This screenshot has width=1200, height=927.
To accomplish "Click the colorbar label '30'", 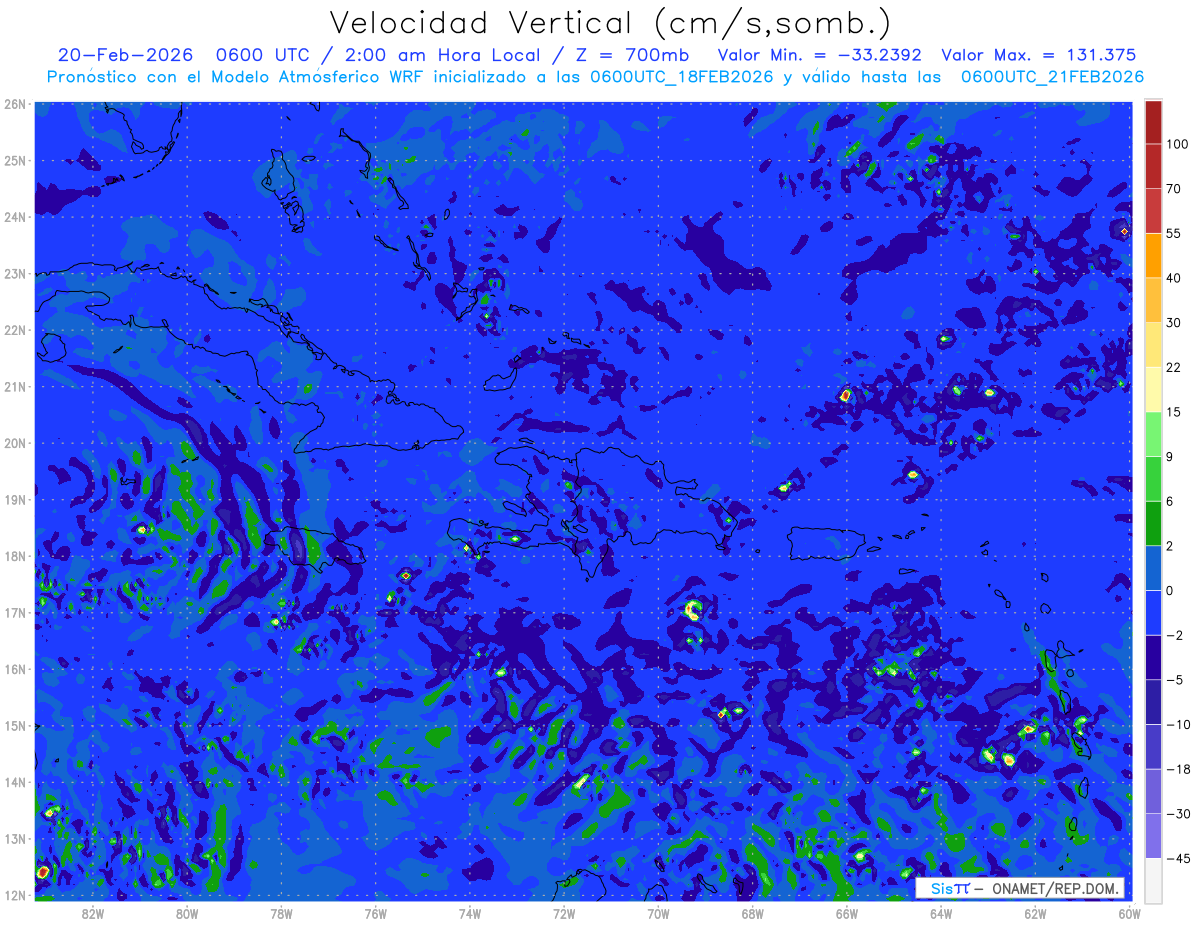I will pyautogui.click(x=1174, y=322).
